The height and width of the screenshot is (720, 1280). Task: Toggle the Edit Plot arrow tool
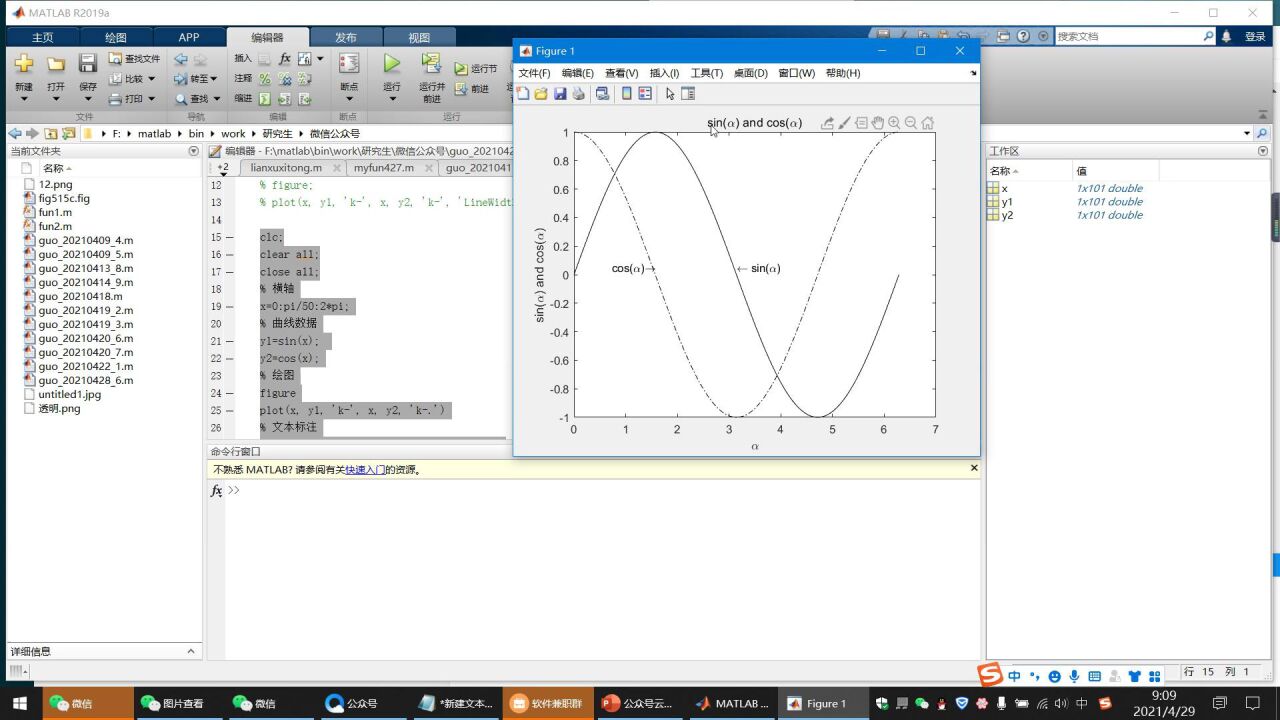[x=670, y=94]
